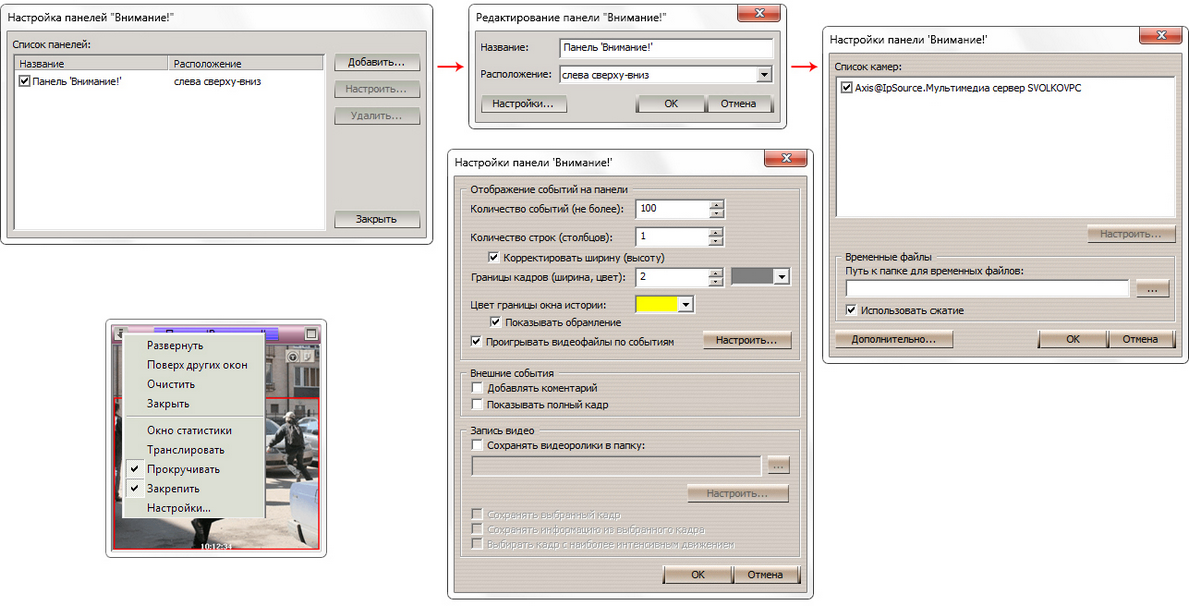Enable 'Показывать полный кадр' checkbox
Image resolution: width=1189 pixels, height=606 pixels.
478,405
